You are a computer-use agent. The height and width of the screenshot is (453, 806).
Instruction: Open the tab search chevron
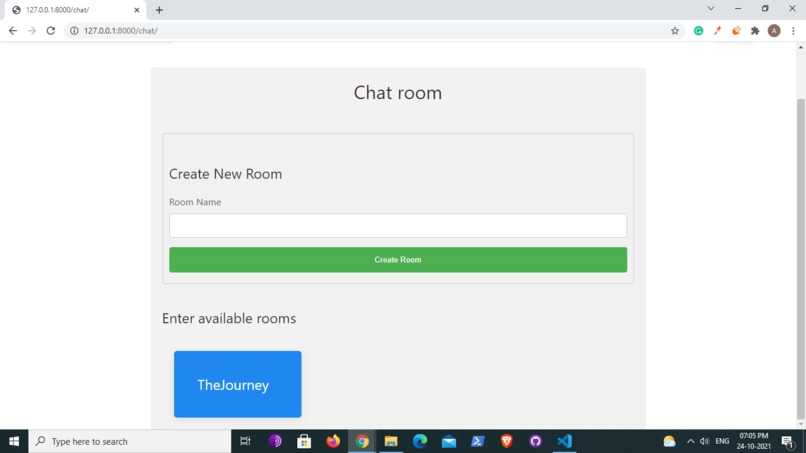point(711,9)
